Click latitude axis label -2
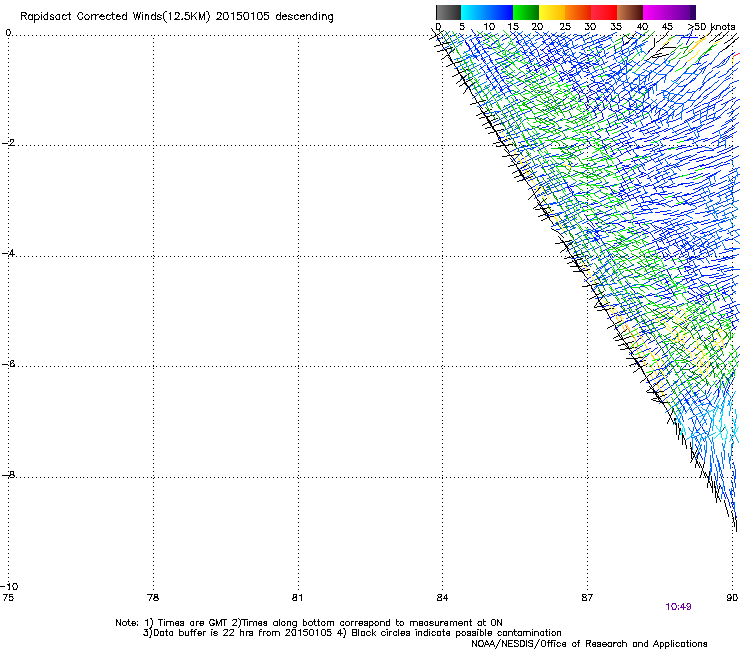740x650 pixels. coord(8,143)
